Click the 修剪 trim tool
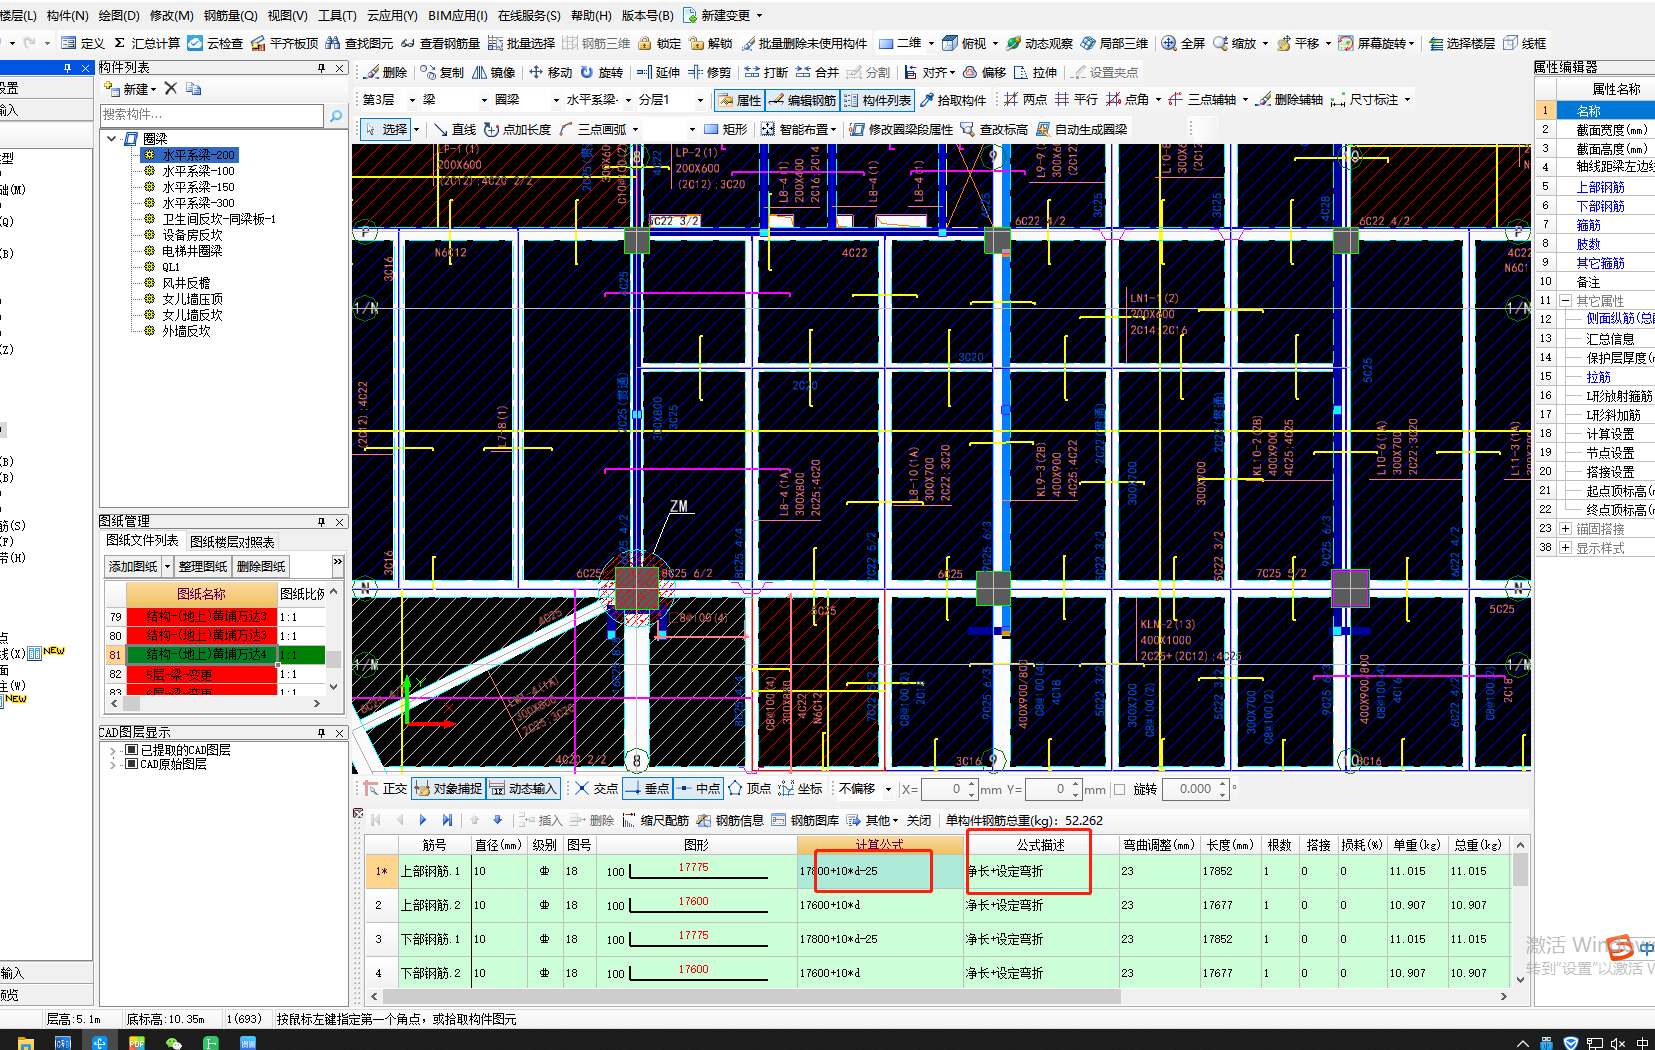Screen dimensions: 1655x1050 pos(709,72)
